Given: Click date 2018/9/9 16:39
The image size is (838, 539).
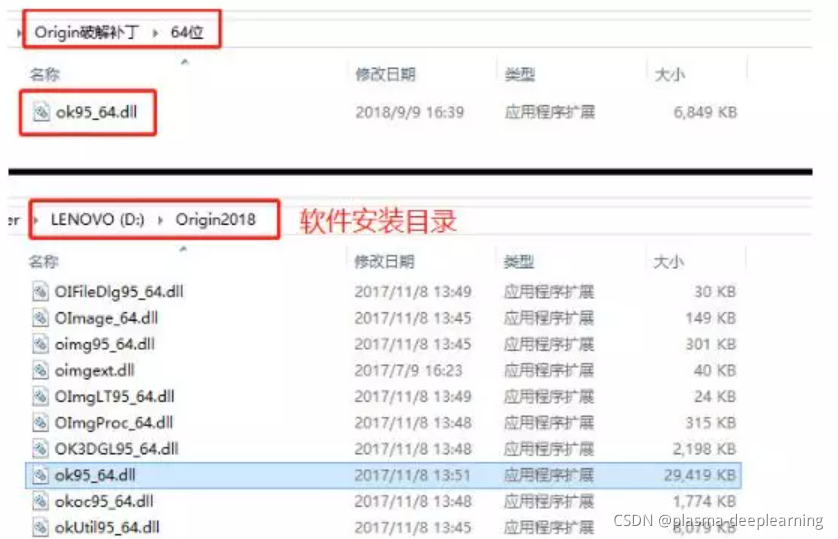Looking at the screenshot, I should 410,112.
